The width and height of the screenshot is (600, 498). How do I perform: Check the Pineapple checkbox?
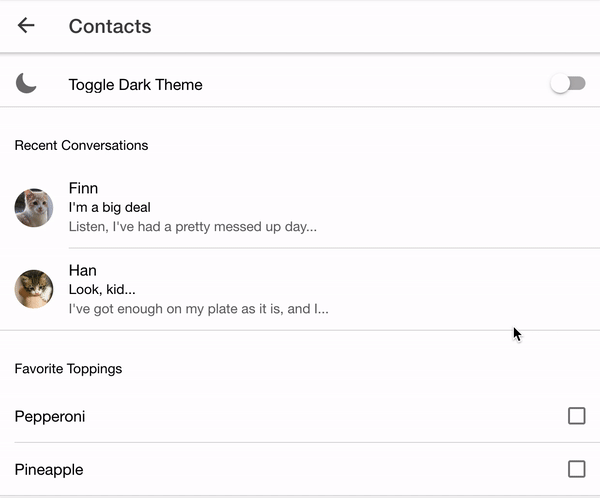(577, 469)
